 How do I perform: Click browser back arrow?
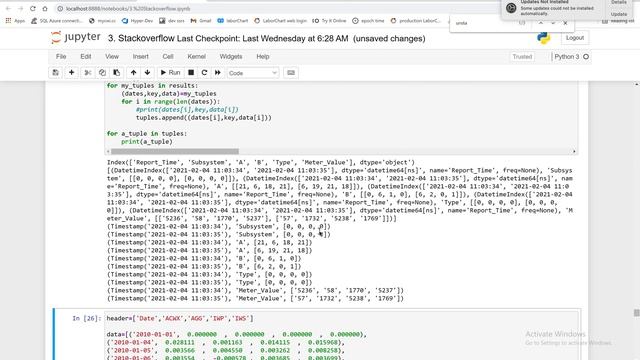8,9
